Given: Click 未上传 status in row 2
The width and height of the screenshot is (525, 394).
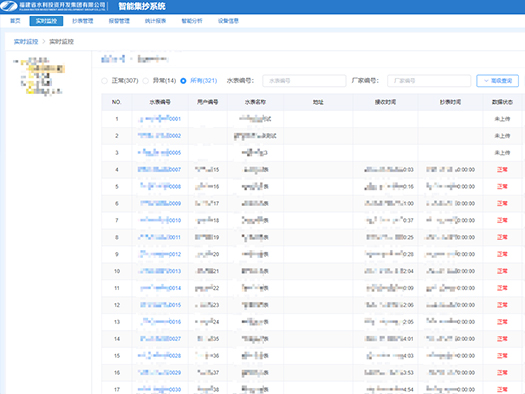Looking at the screenshot, I should [x=502, y=136].
